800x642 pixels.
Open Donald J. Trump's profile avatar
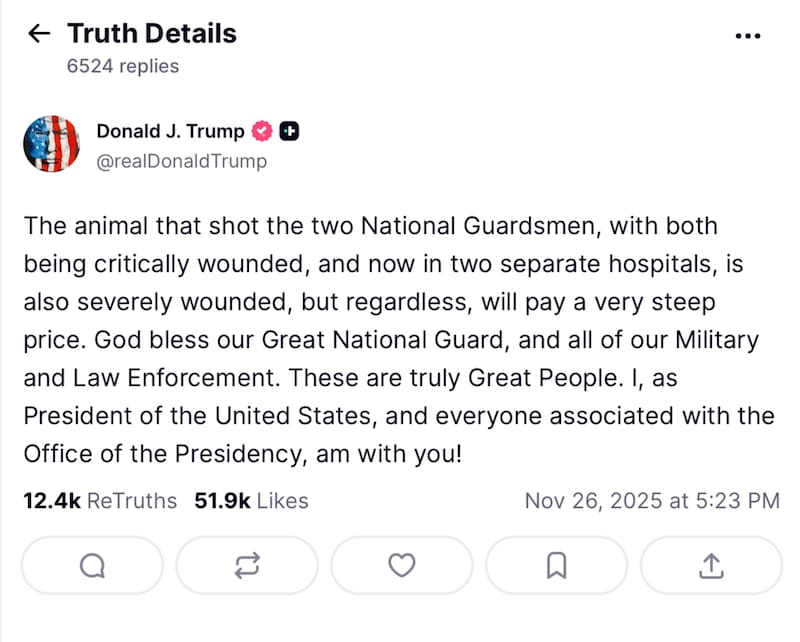click(51, 144)
